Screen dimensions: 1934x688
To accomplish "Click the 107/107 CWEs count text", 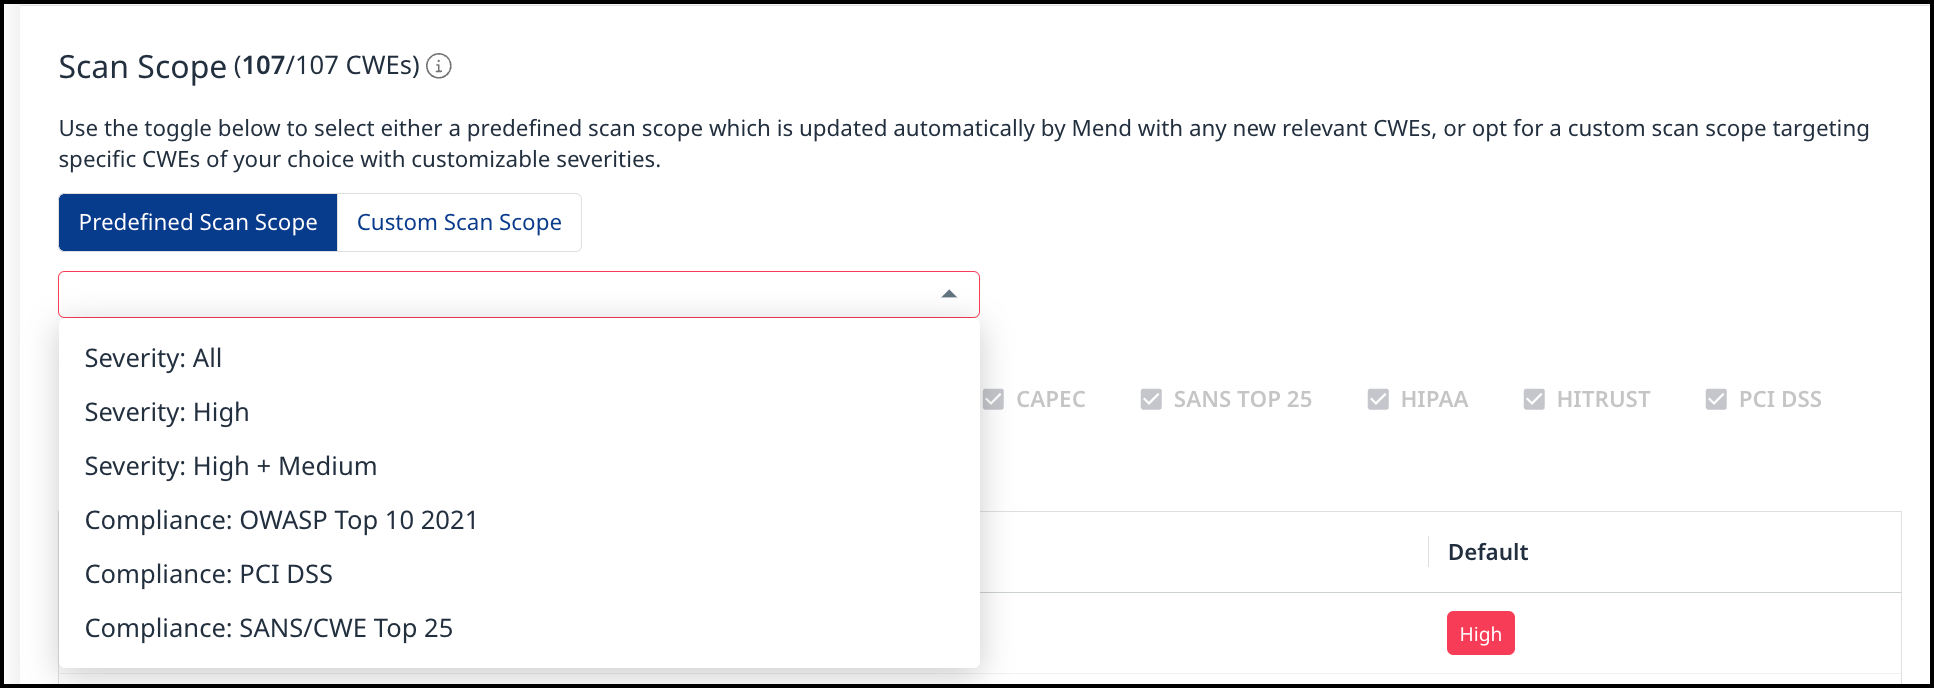I will 327,66.
